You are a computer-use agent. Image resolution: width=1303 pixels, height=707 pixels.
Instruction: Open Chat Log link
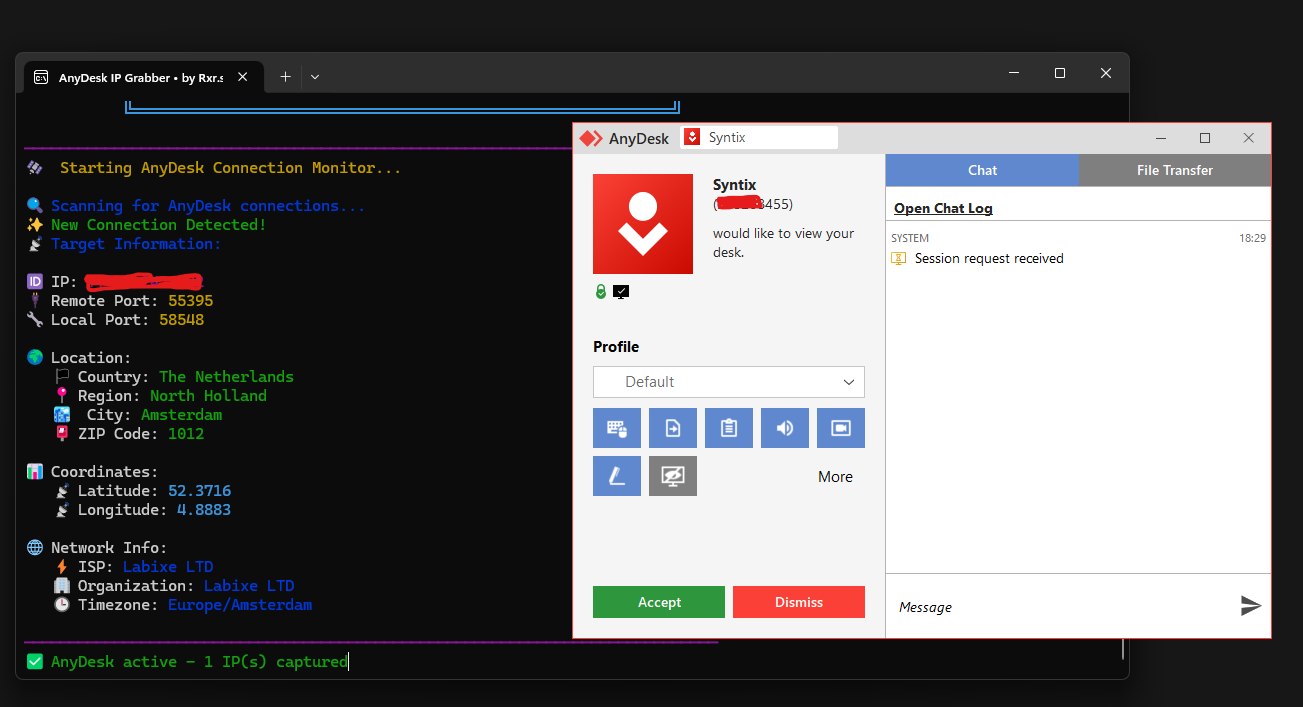pos(943,208)
